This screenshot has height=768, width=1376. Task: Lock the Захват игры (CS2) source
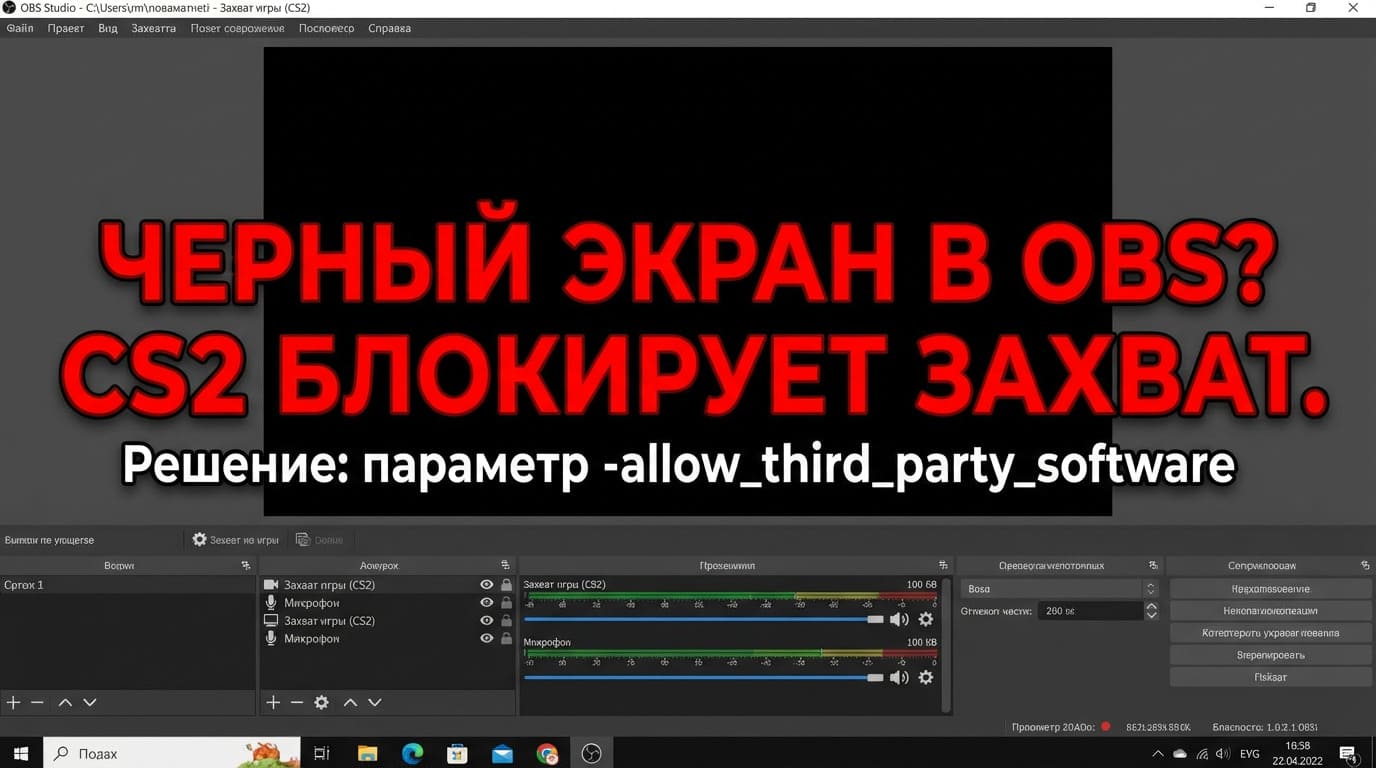tap(506, 584)
